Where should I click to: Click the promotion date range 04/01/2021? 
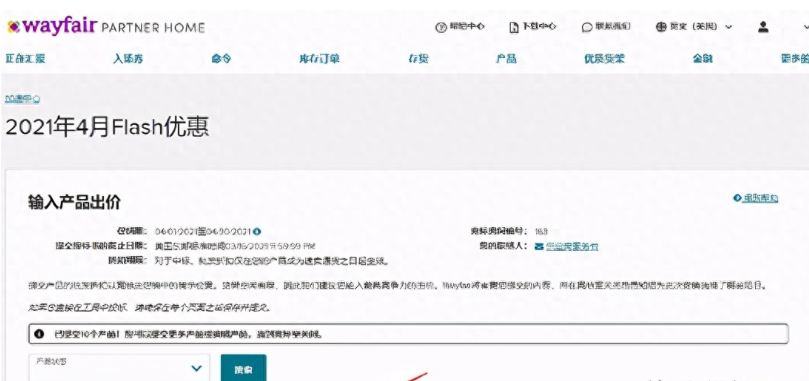203,231
